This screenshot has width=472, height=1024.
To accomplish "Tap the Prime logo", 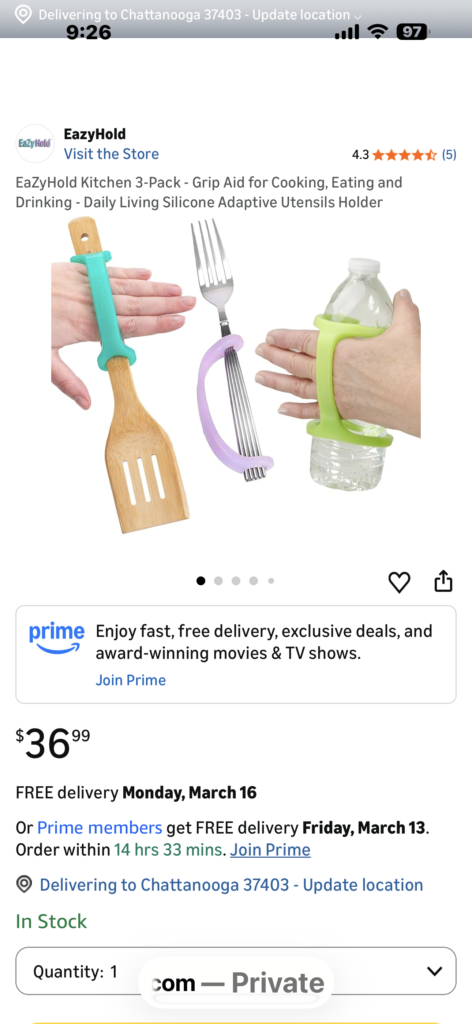I will (x=57, y=637).
